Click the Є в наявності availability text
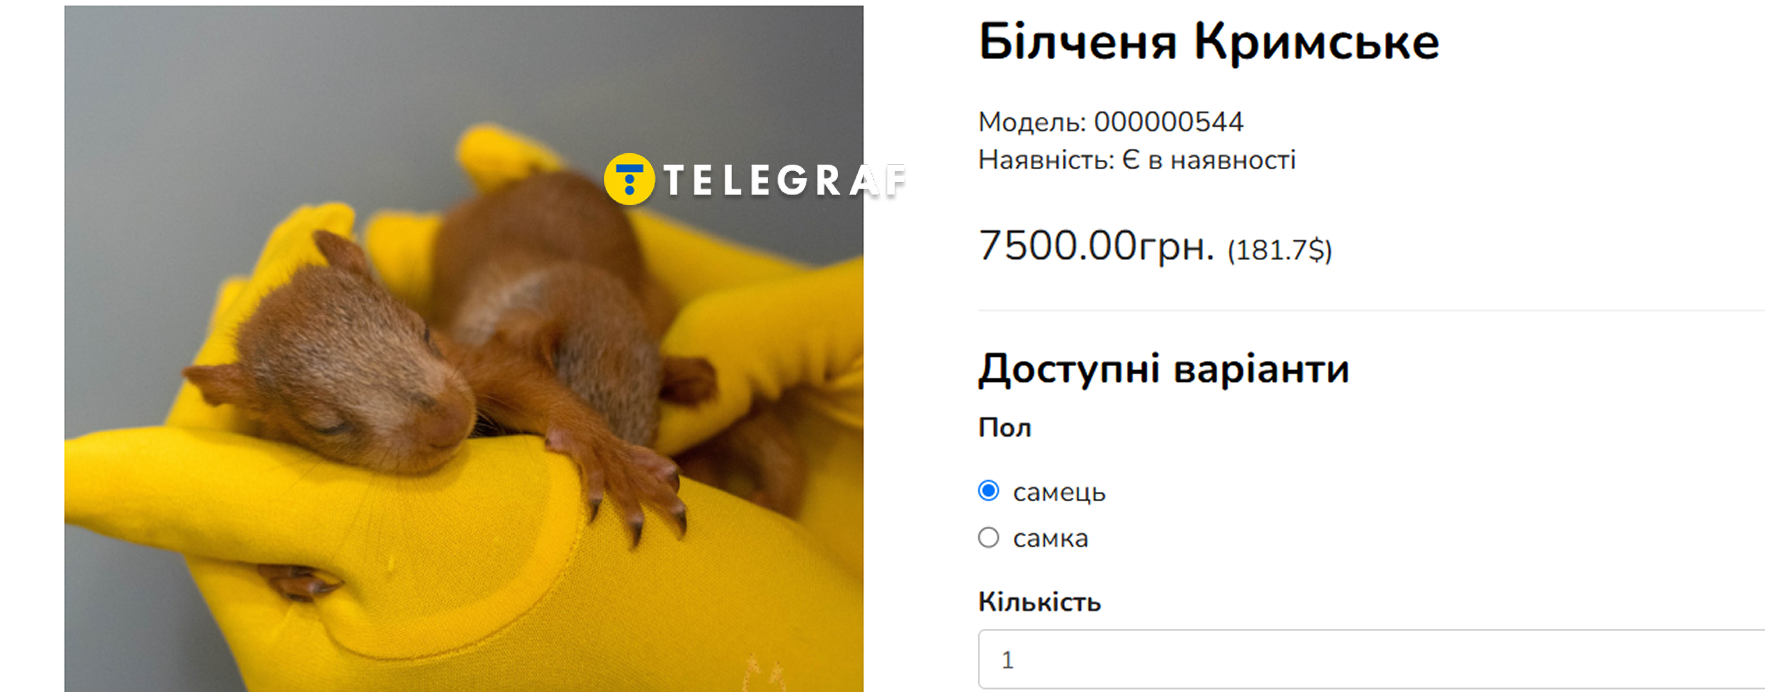This screenshot has height=692, width=1765. pos(1208,160)
